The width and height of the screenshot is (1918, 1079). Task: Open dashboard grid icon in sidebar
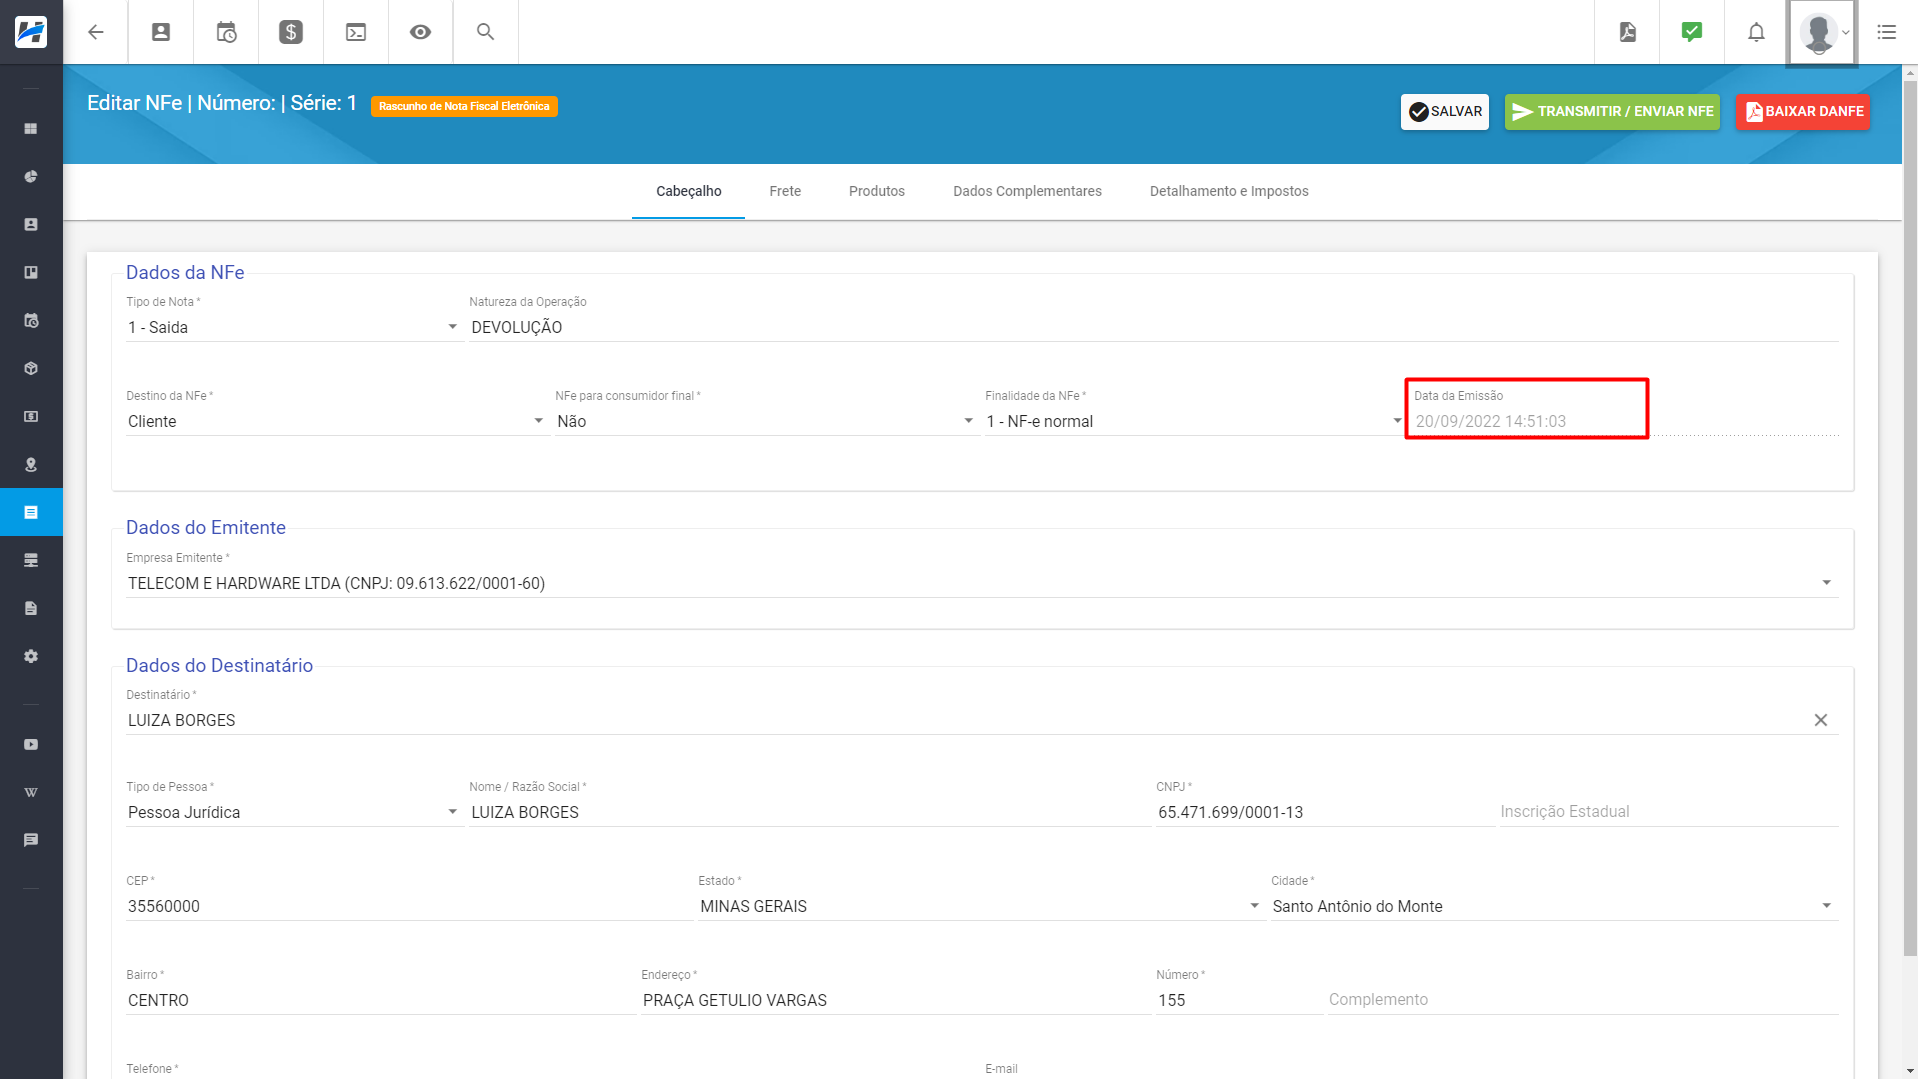click(31, 129)
